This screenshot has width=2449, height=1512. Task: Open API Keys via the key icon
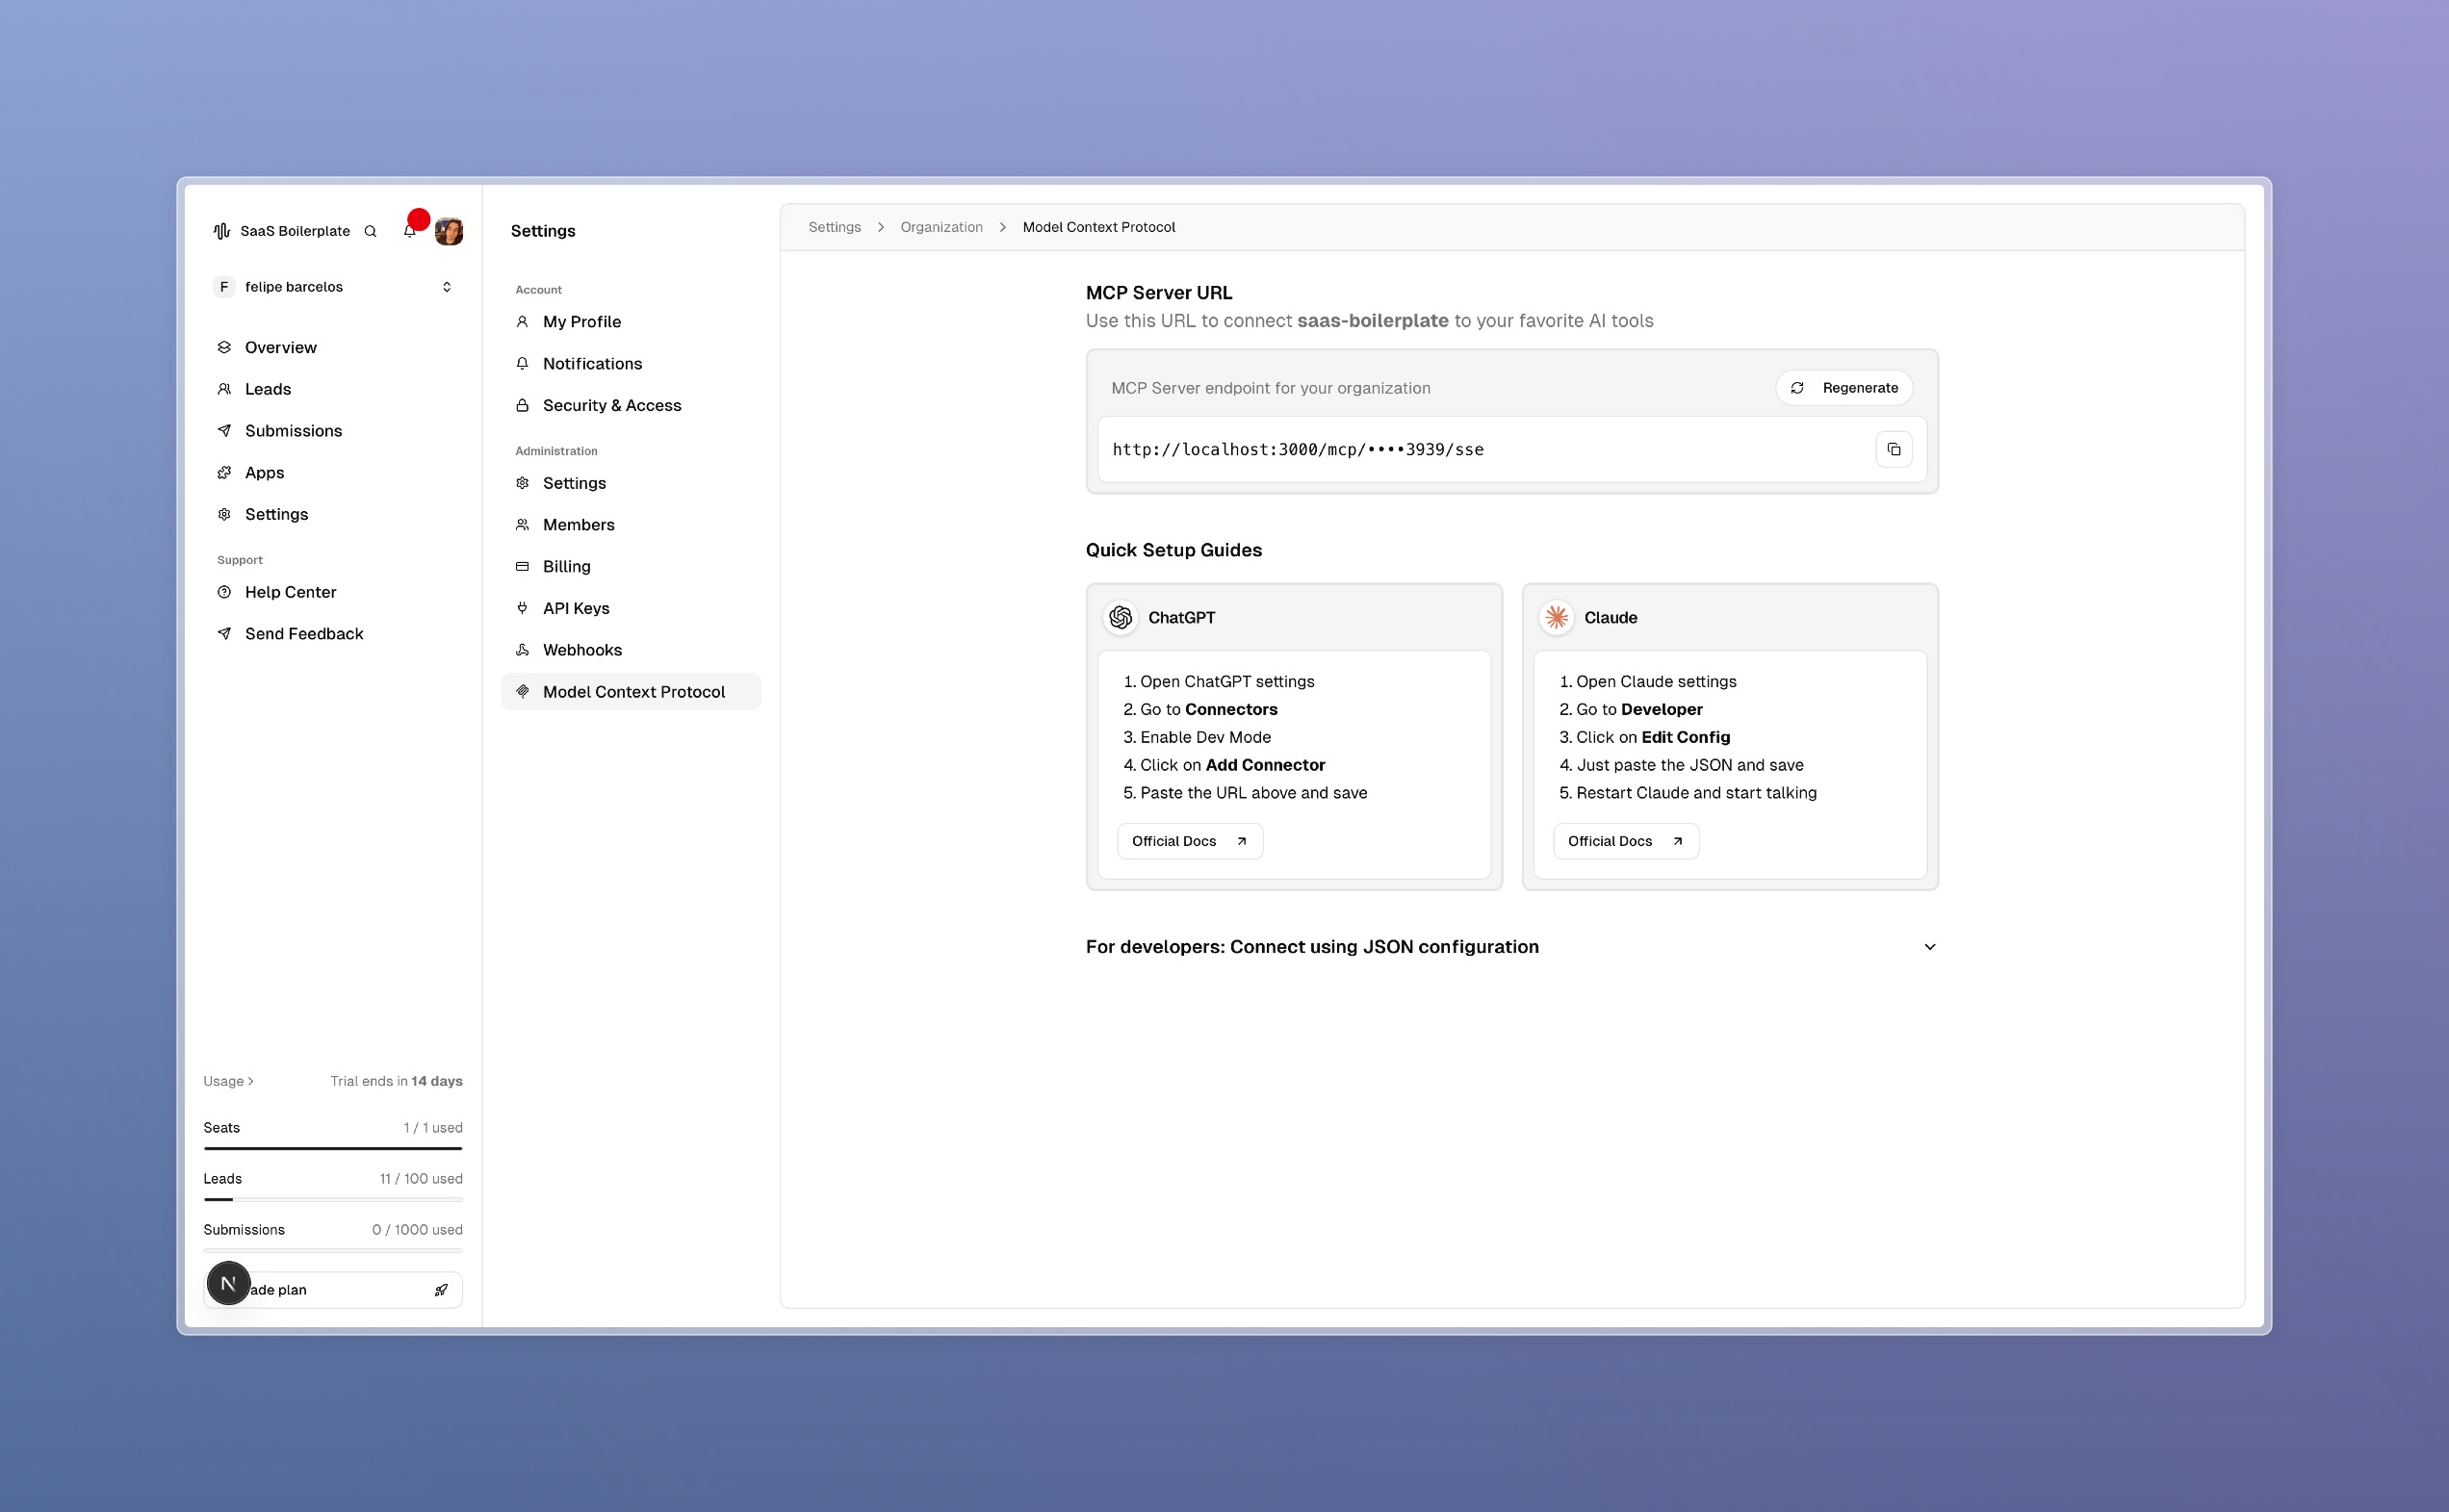click(522, 608)
